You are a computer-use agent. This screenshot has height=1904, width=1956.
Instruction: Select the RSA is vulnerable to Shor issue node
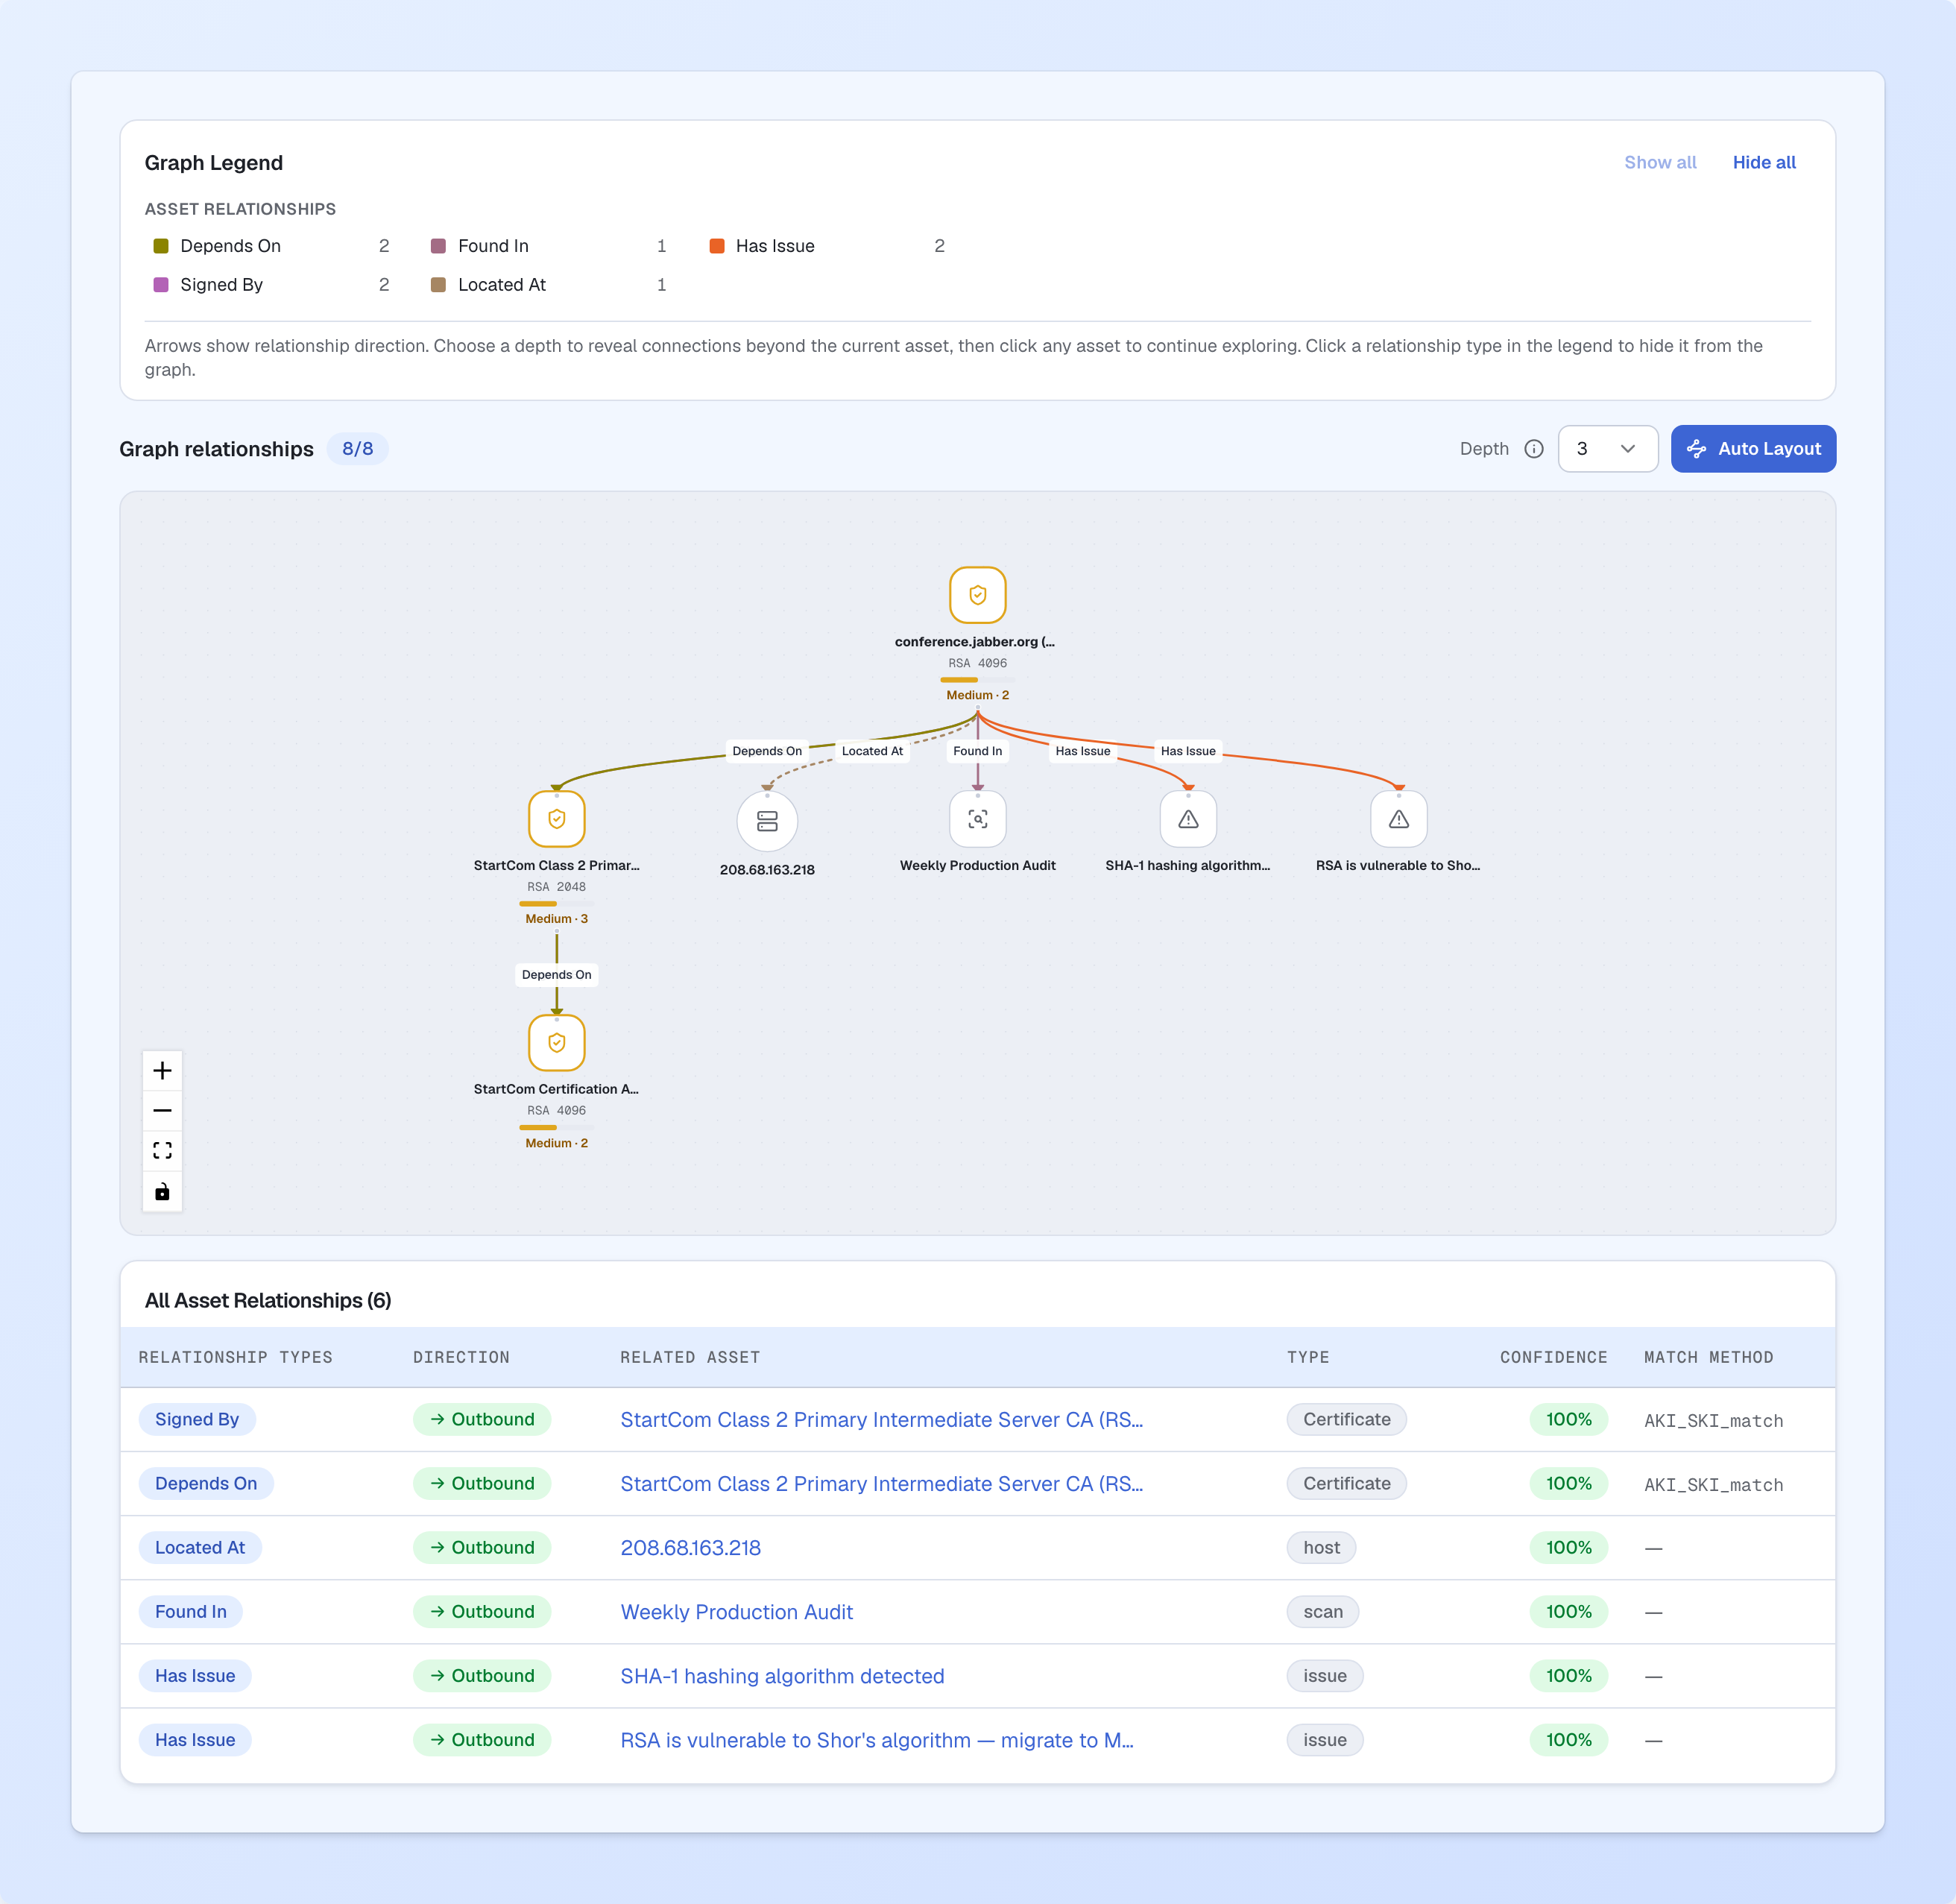[x=1398, y=819]
